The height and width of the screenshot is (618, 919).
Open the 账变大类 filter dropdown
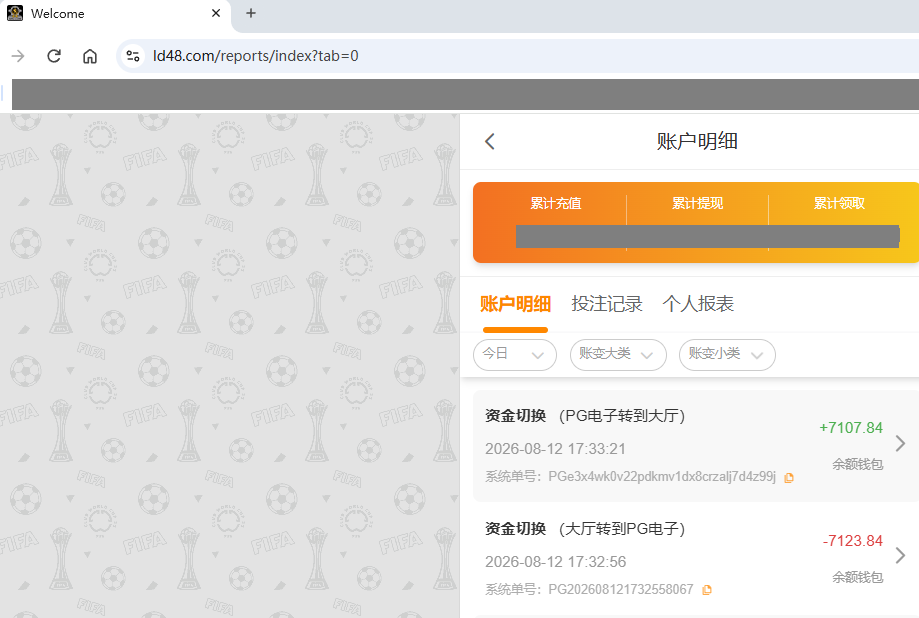618,355
